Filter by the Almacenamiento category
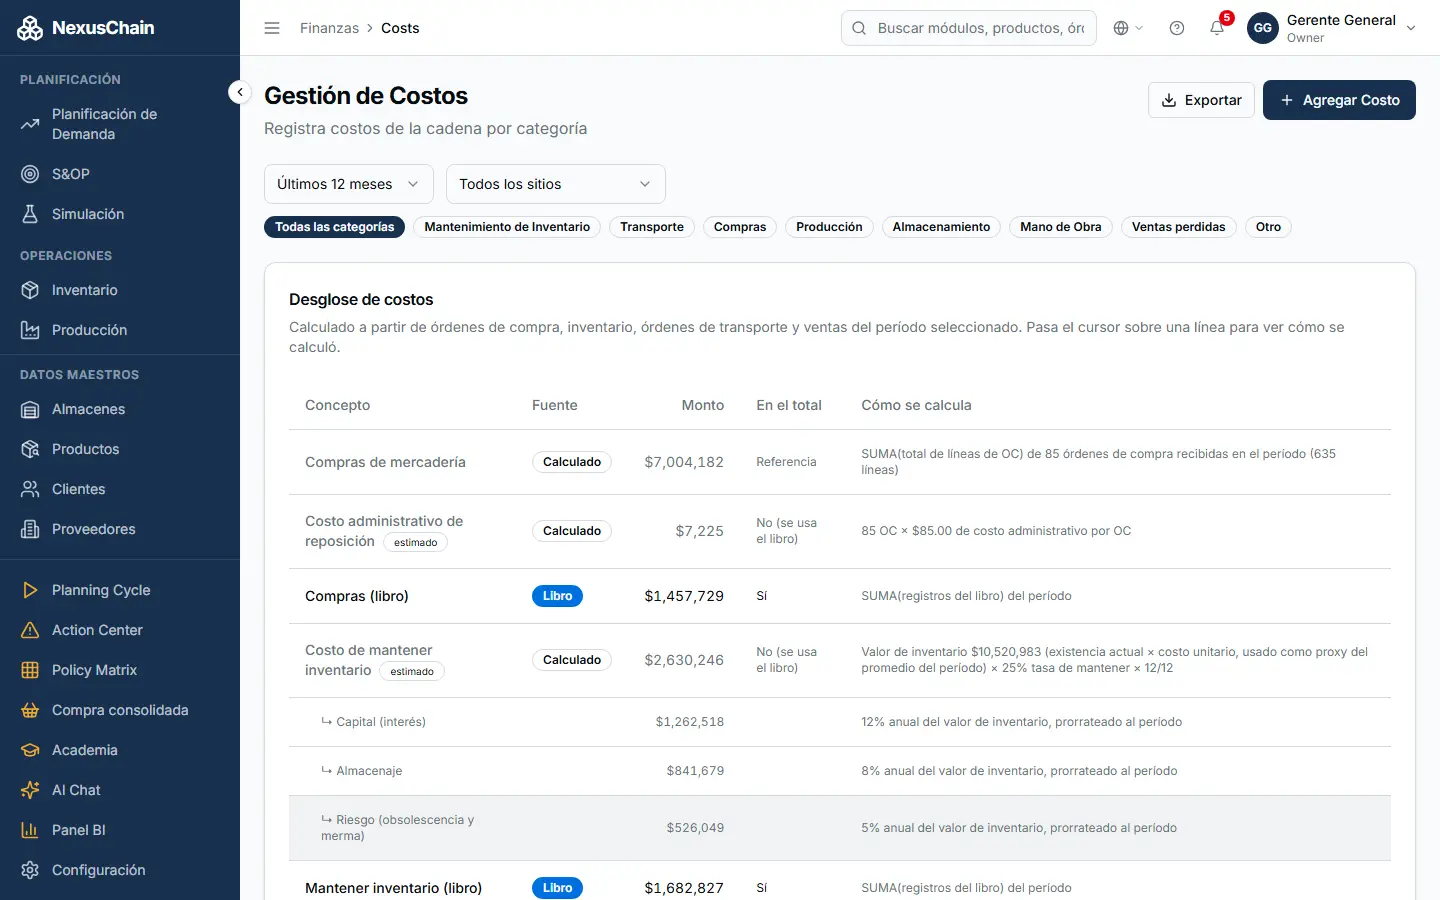 (941, 227)
